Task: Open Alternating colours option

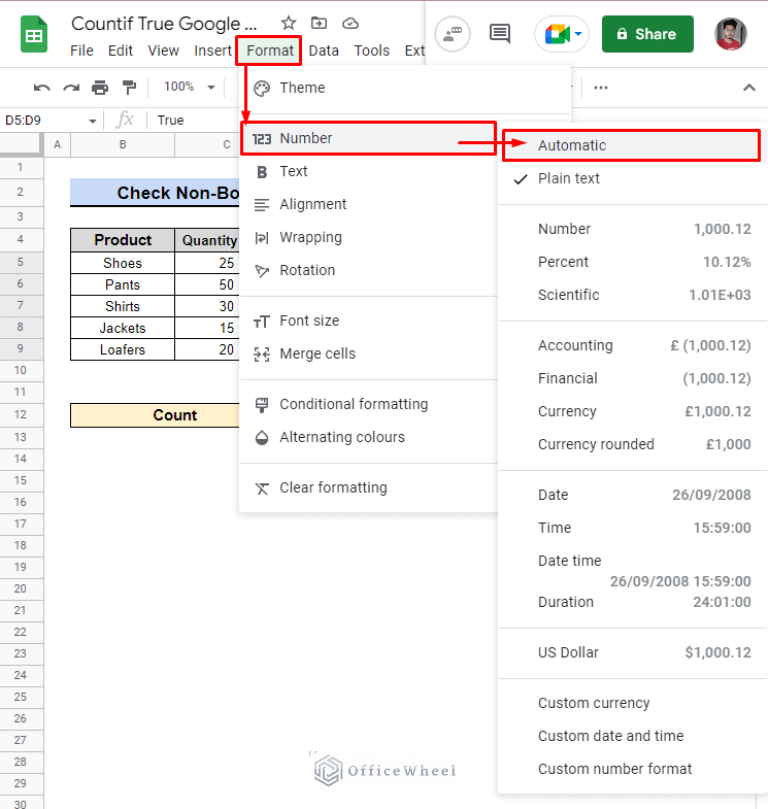Action: pyautogui.click(x=342, y=437)
